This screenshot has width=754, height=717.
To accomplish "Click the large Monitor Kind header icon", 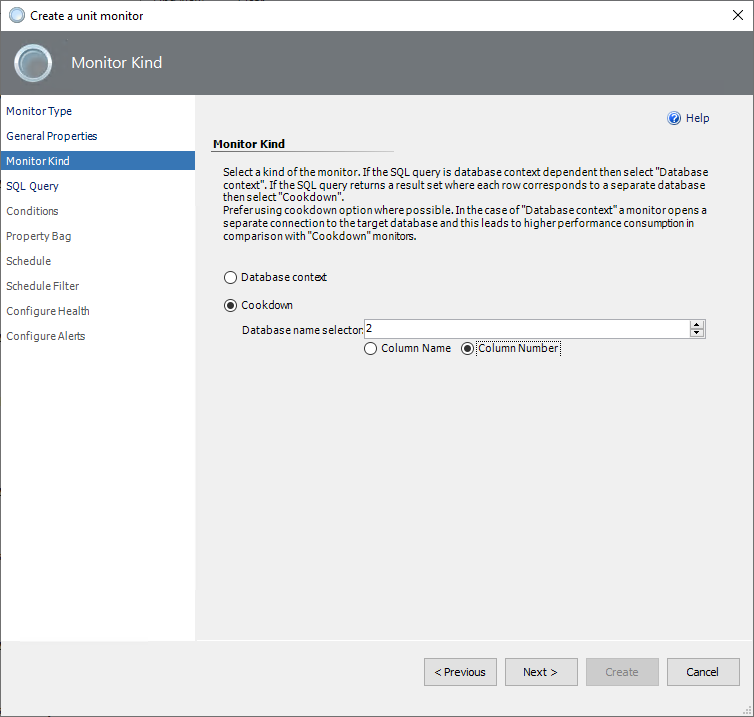I will click(x=33, y=63).
